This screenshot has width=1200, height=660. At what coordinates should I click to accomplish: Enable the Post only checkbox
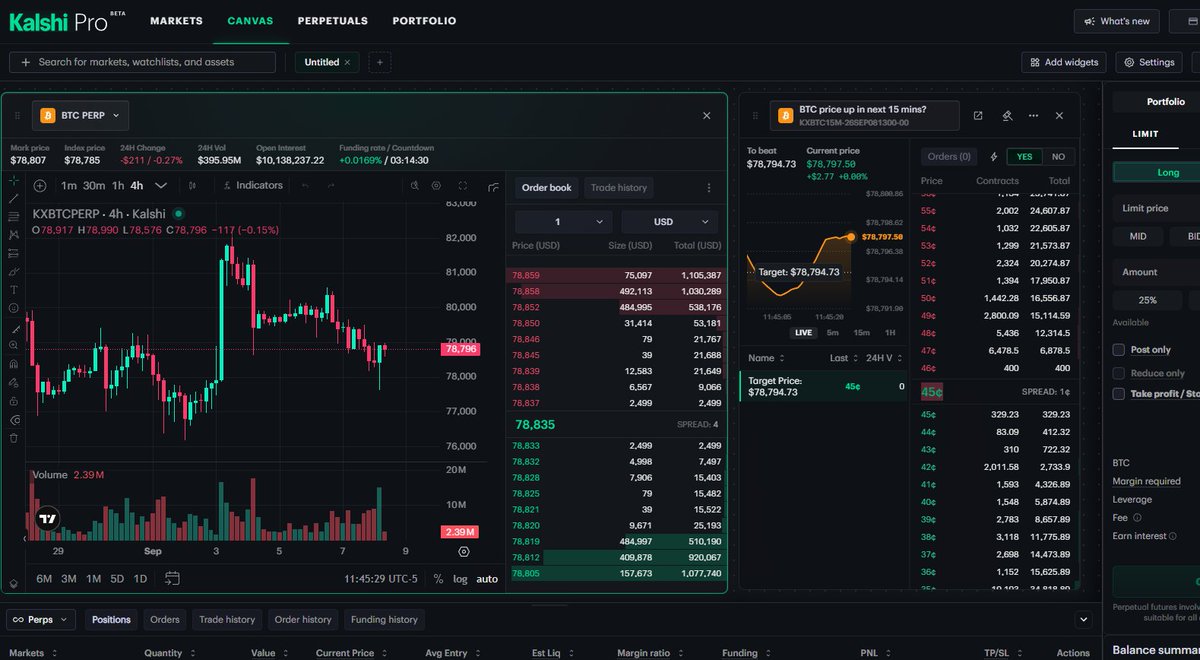click(x=1119, y=350)
